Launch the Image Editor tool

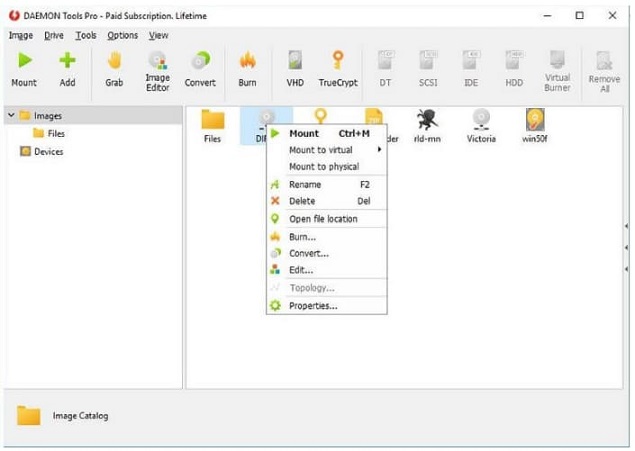[158, 61]
